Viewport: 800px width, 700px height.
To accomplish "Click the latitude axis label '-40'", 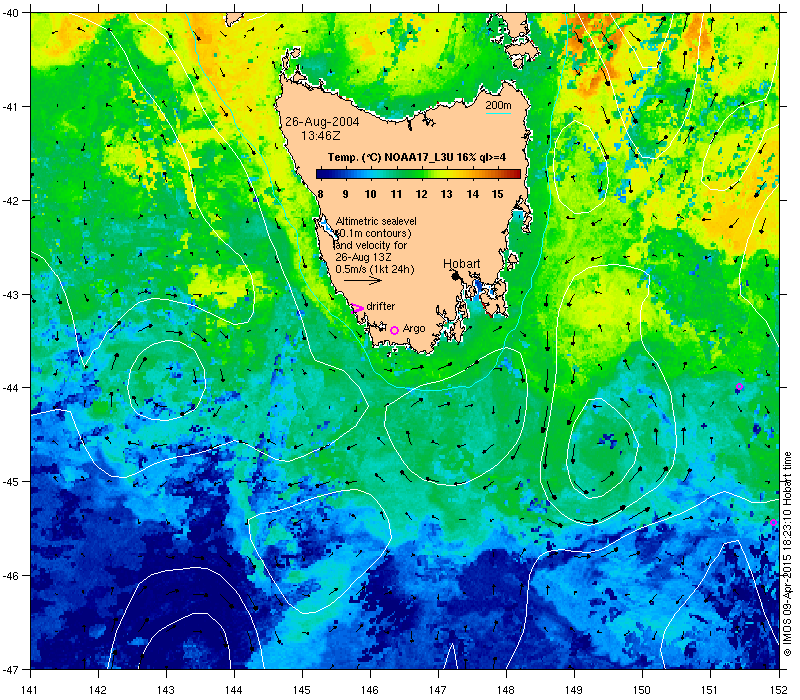I will click(11, 13).
